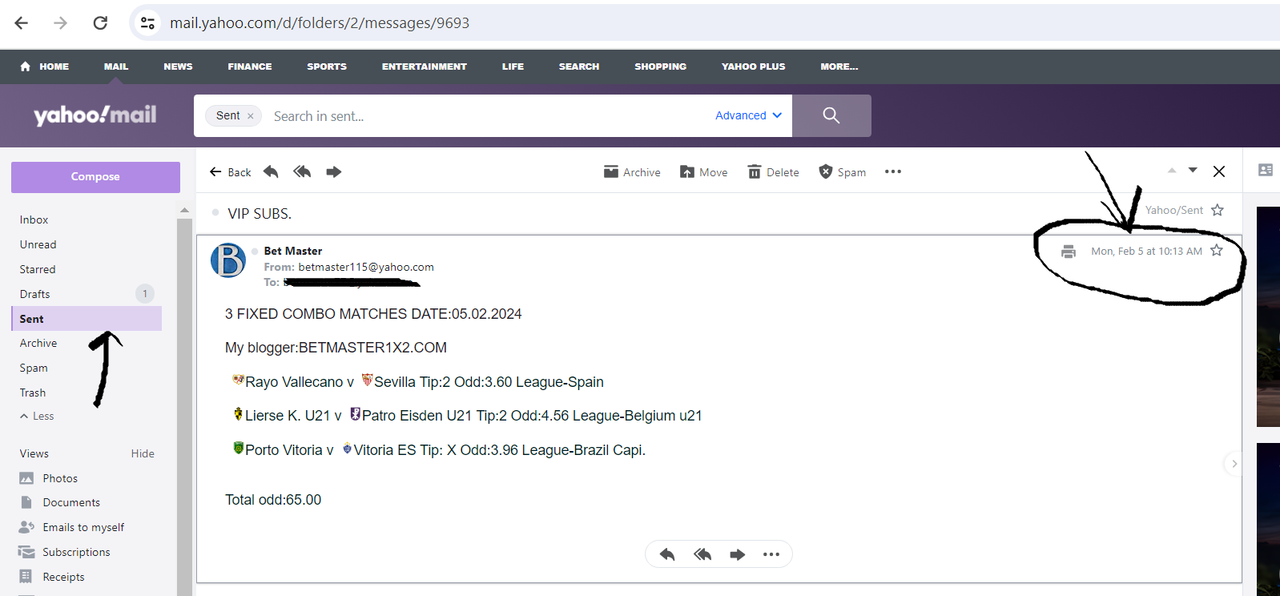Screen dimensions: 1280x596
Task: Open bottom more options ellipsis
Action: coord(771,554)
